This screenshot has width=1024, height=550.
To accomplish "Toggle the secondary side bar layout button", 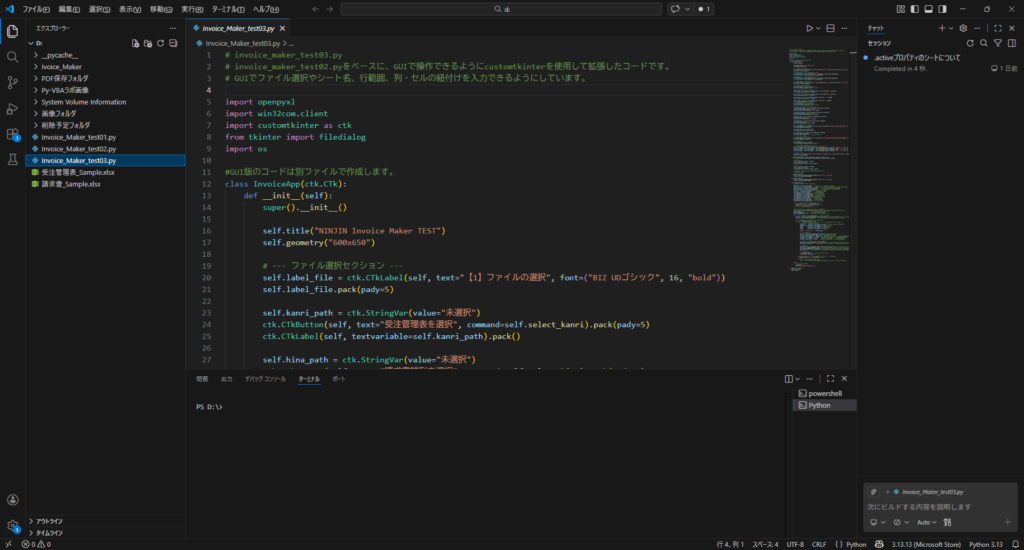I will tap(942, 9).
